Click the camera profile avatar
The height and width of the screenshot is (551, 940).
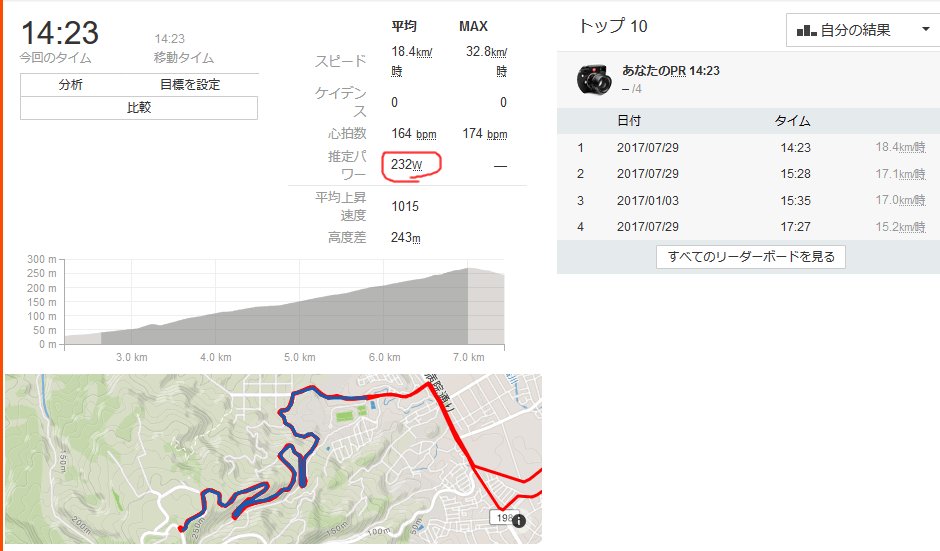click(x=594, y=79)
